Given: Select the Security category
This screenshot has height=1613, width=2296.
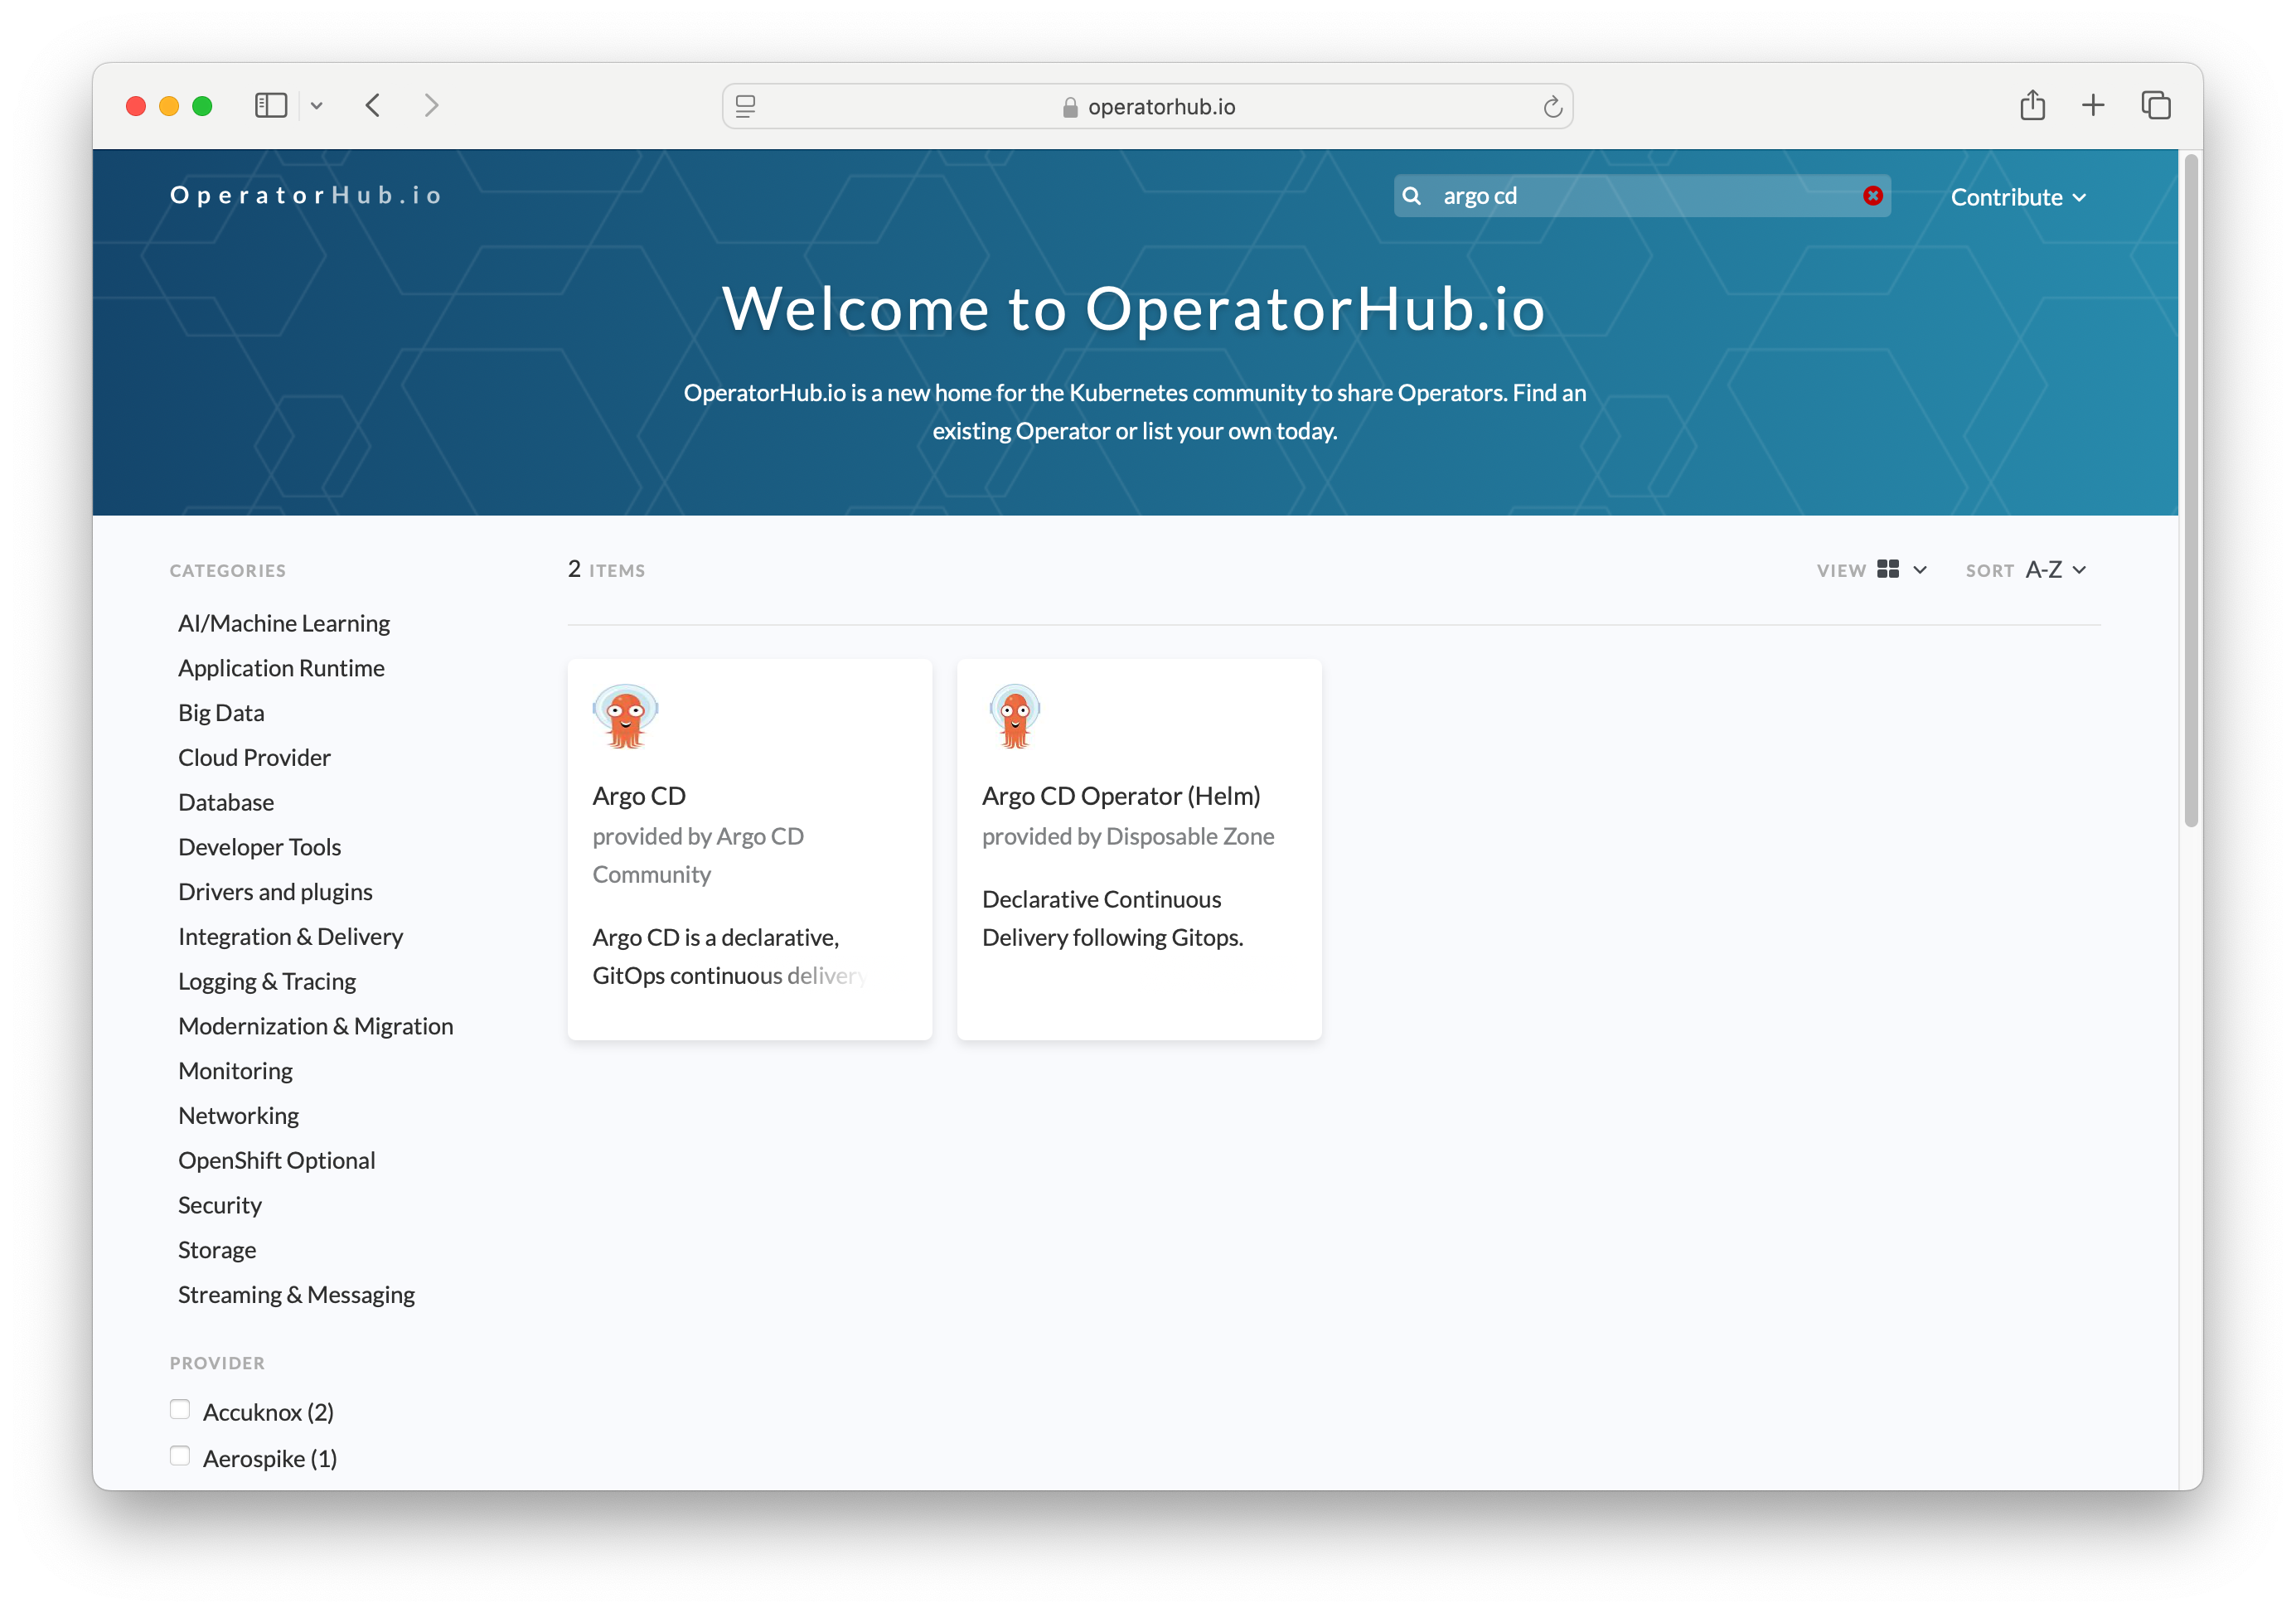Looking at the screenshot, I should tap(220, 1204).
